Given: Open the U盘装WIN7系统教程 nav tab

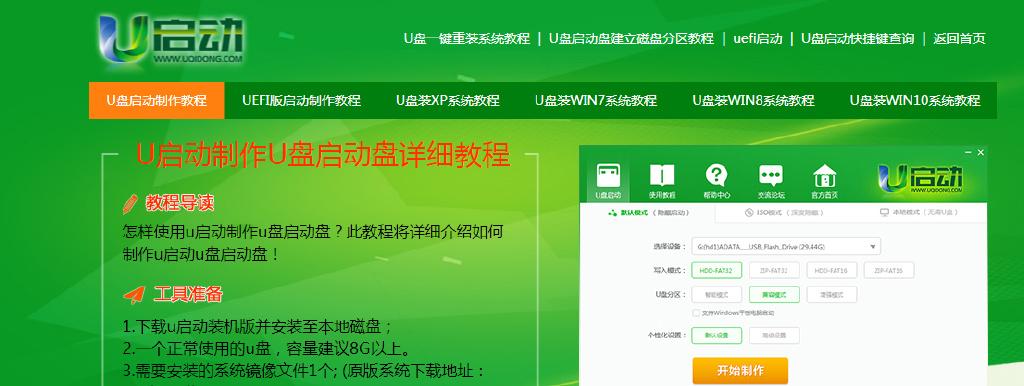Looking at the screenshot, I should click(x=596, y=101).
